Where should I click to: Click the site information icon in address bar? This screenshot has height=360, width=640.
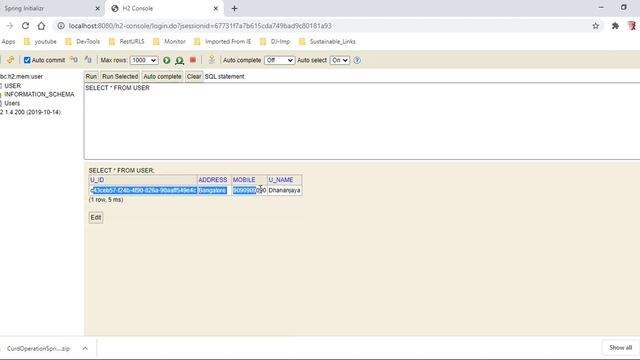(x=61, y=26)
